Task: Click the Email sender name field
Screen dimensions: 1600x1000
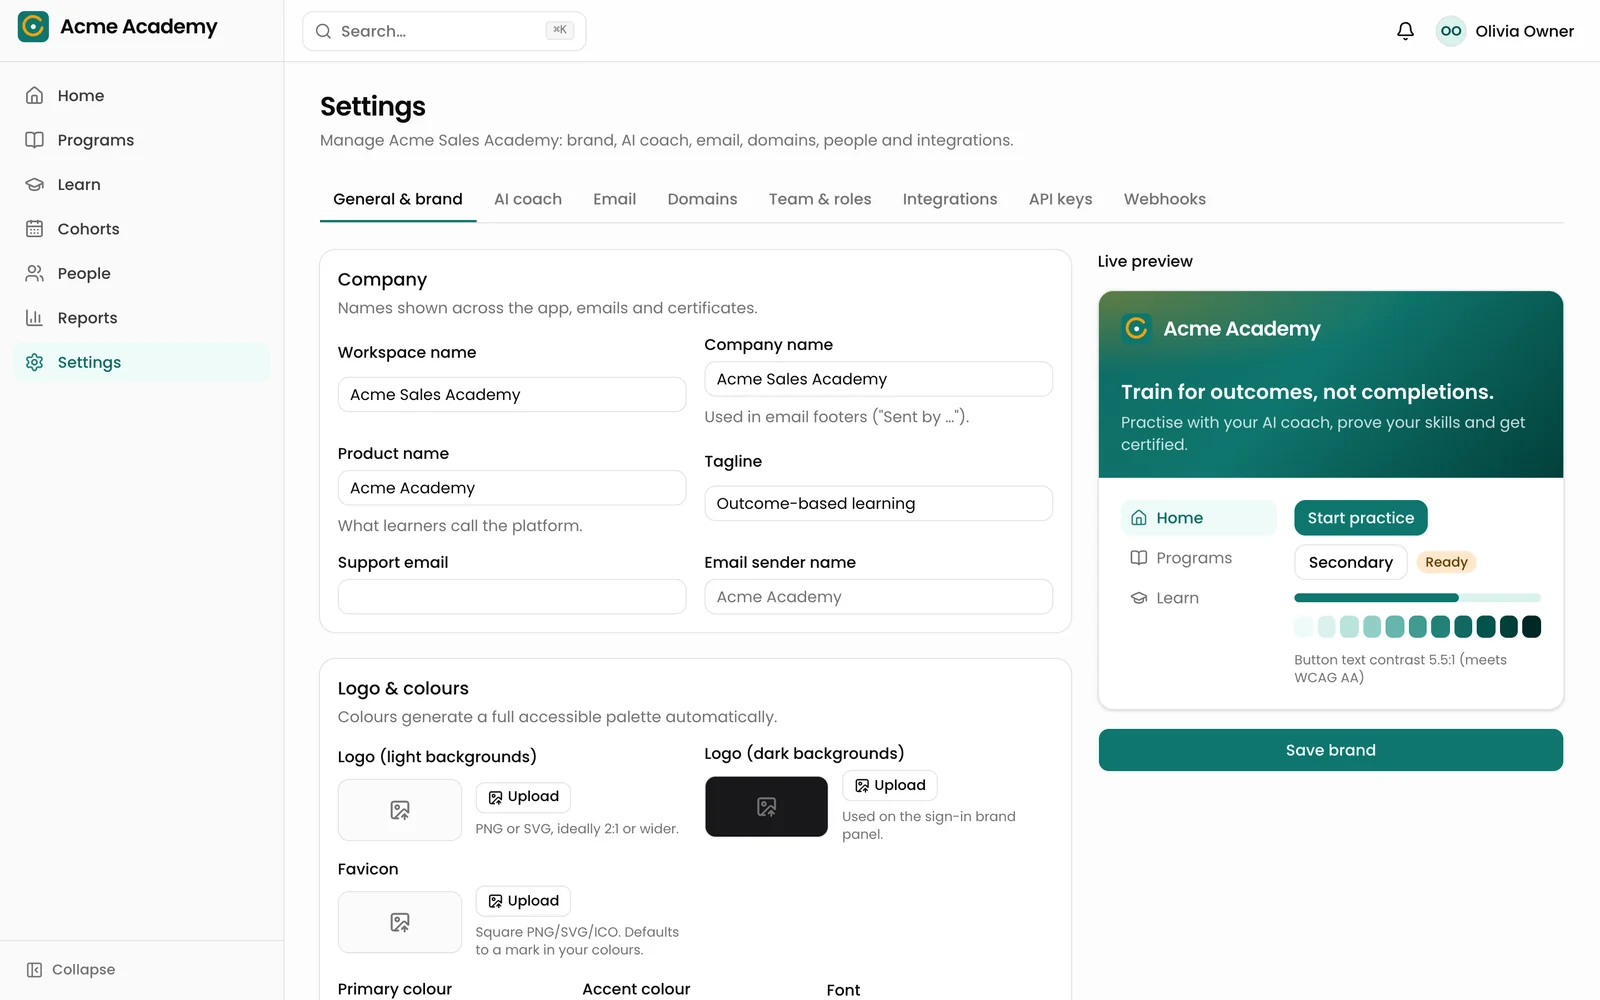Action: [x=878, y=597]
